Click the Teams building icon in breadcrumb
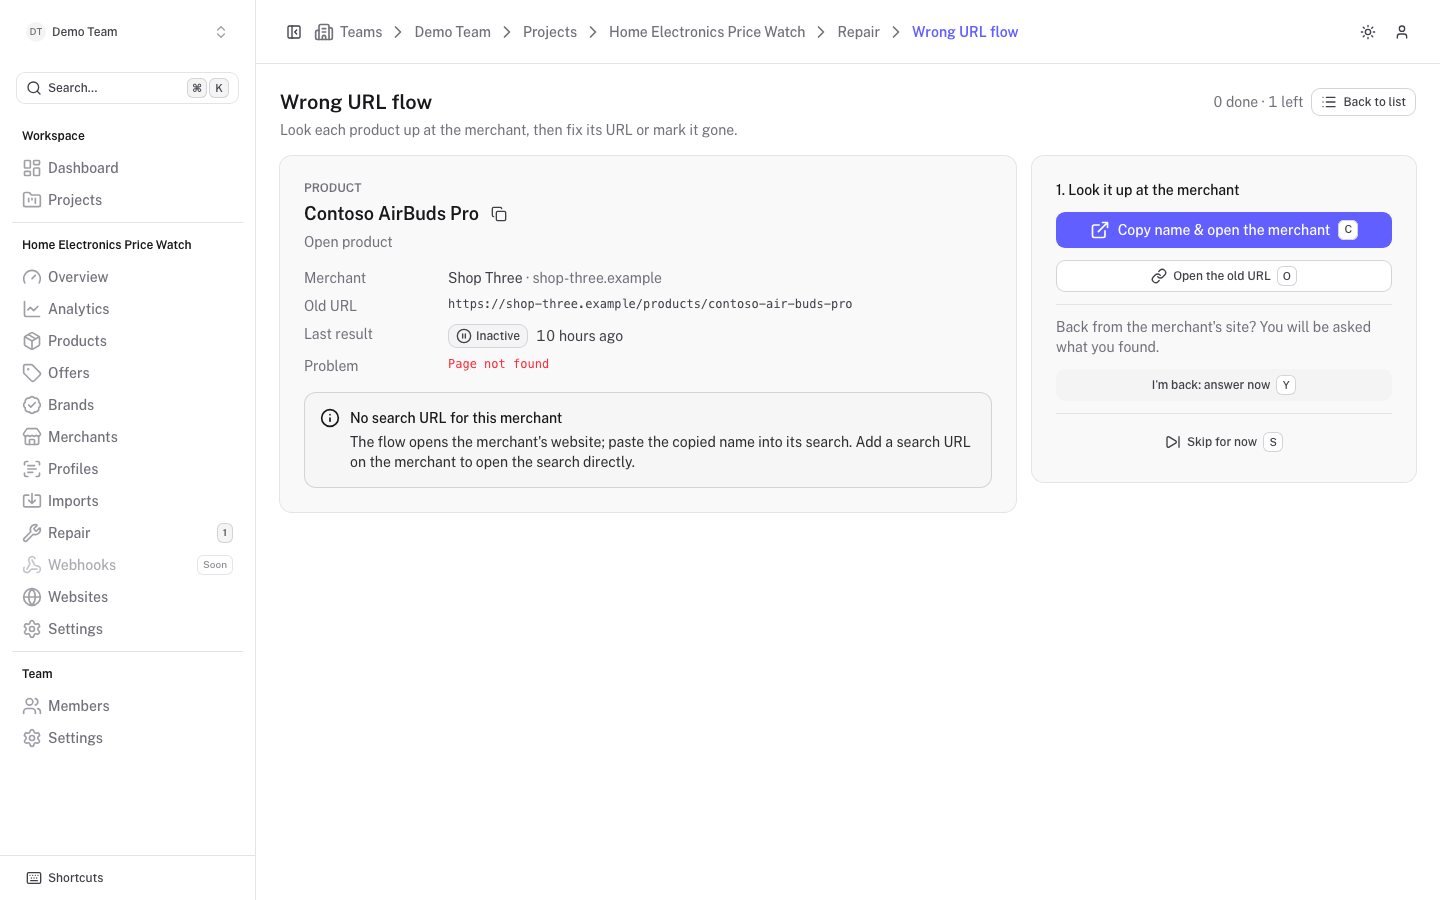This screenshot has height=900, width=1440. (x=324, y=32)
